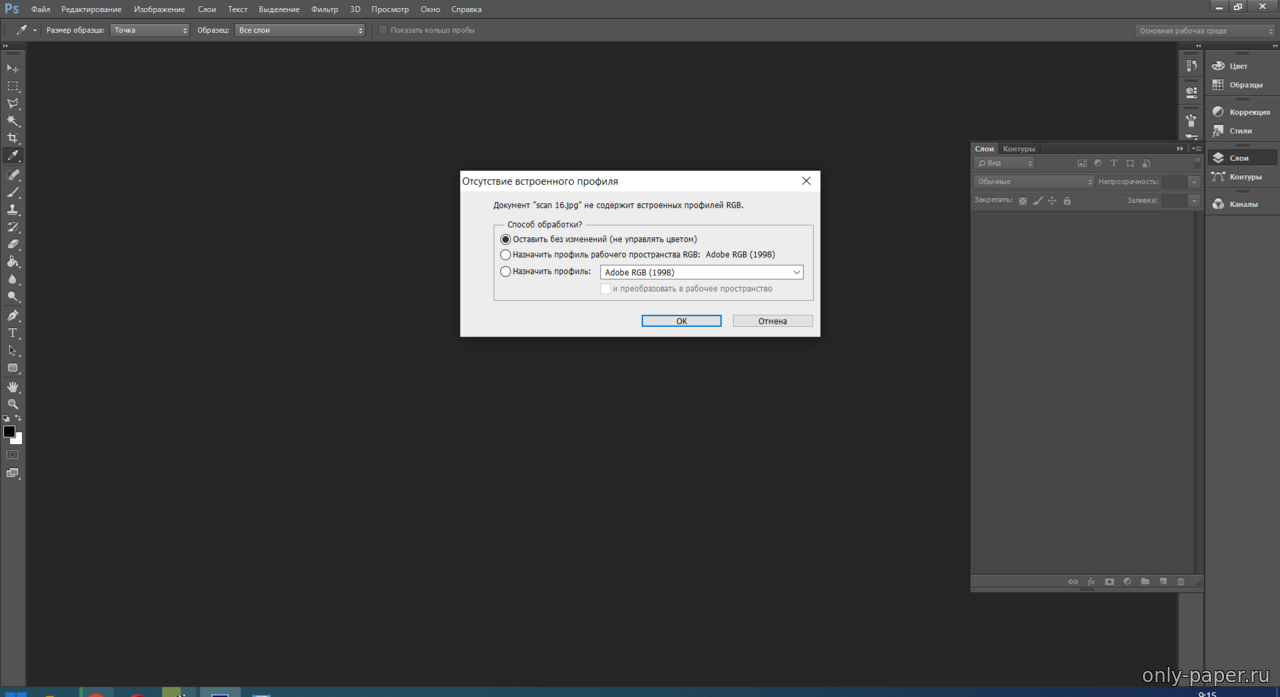Open the History panel icon

[1191, 66]
